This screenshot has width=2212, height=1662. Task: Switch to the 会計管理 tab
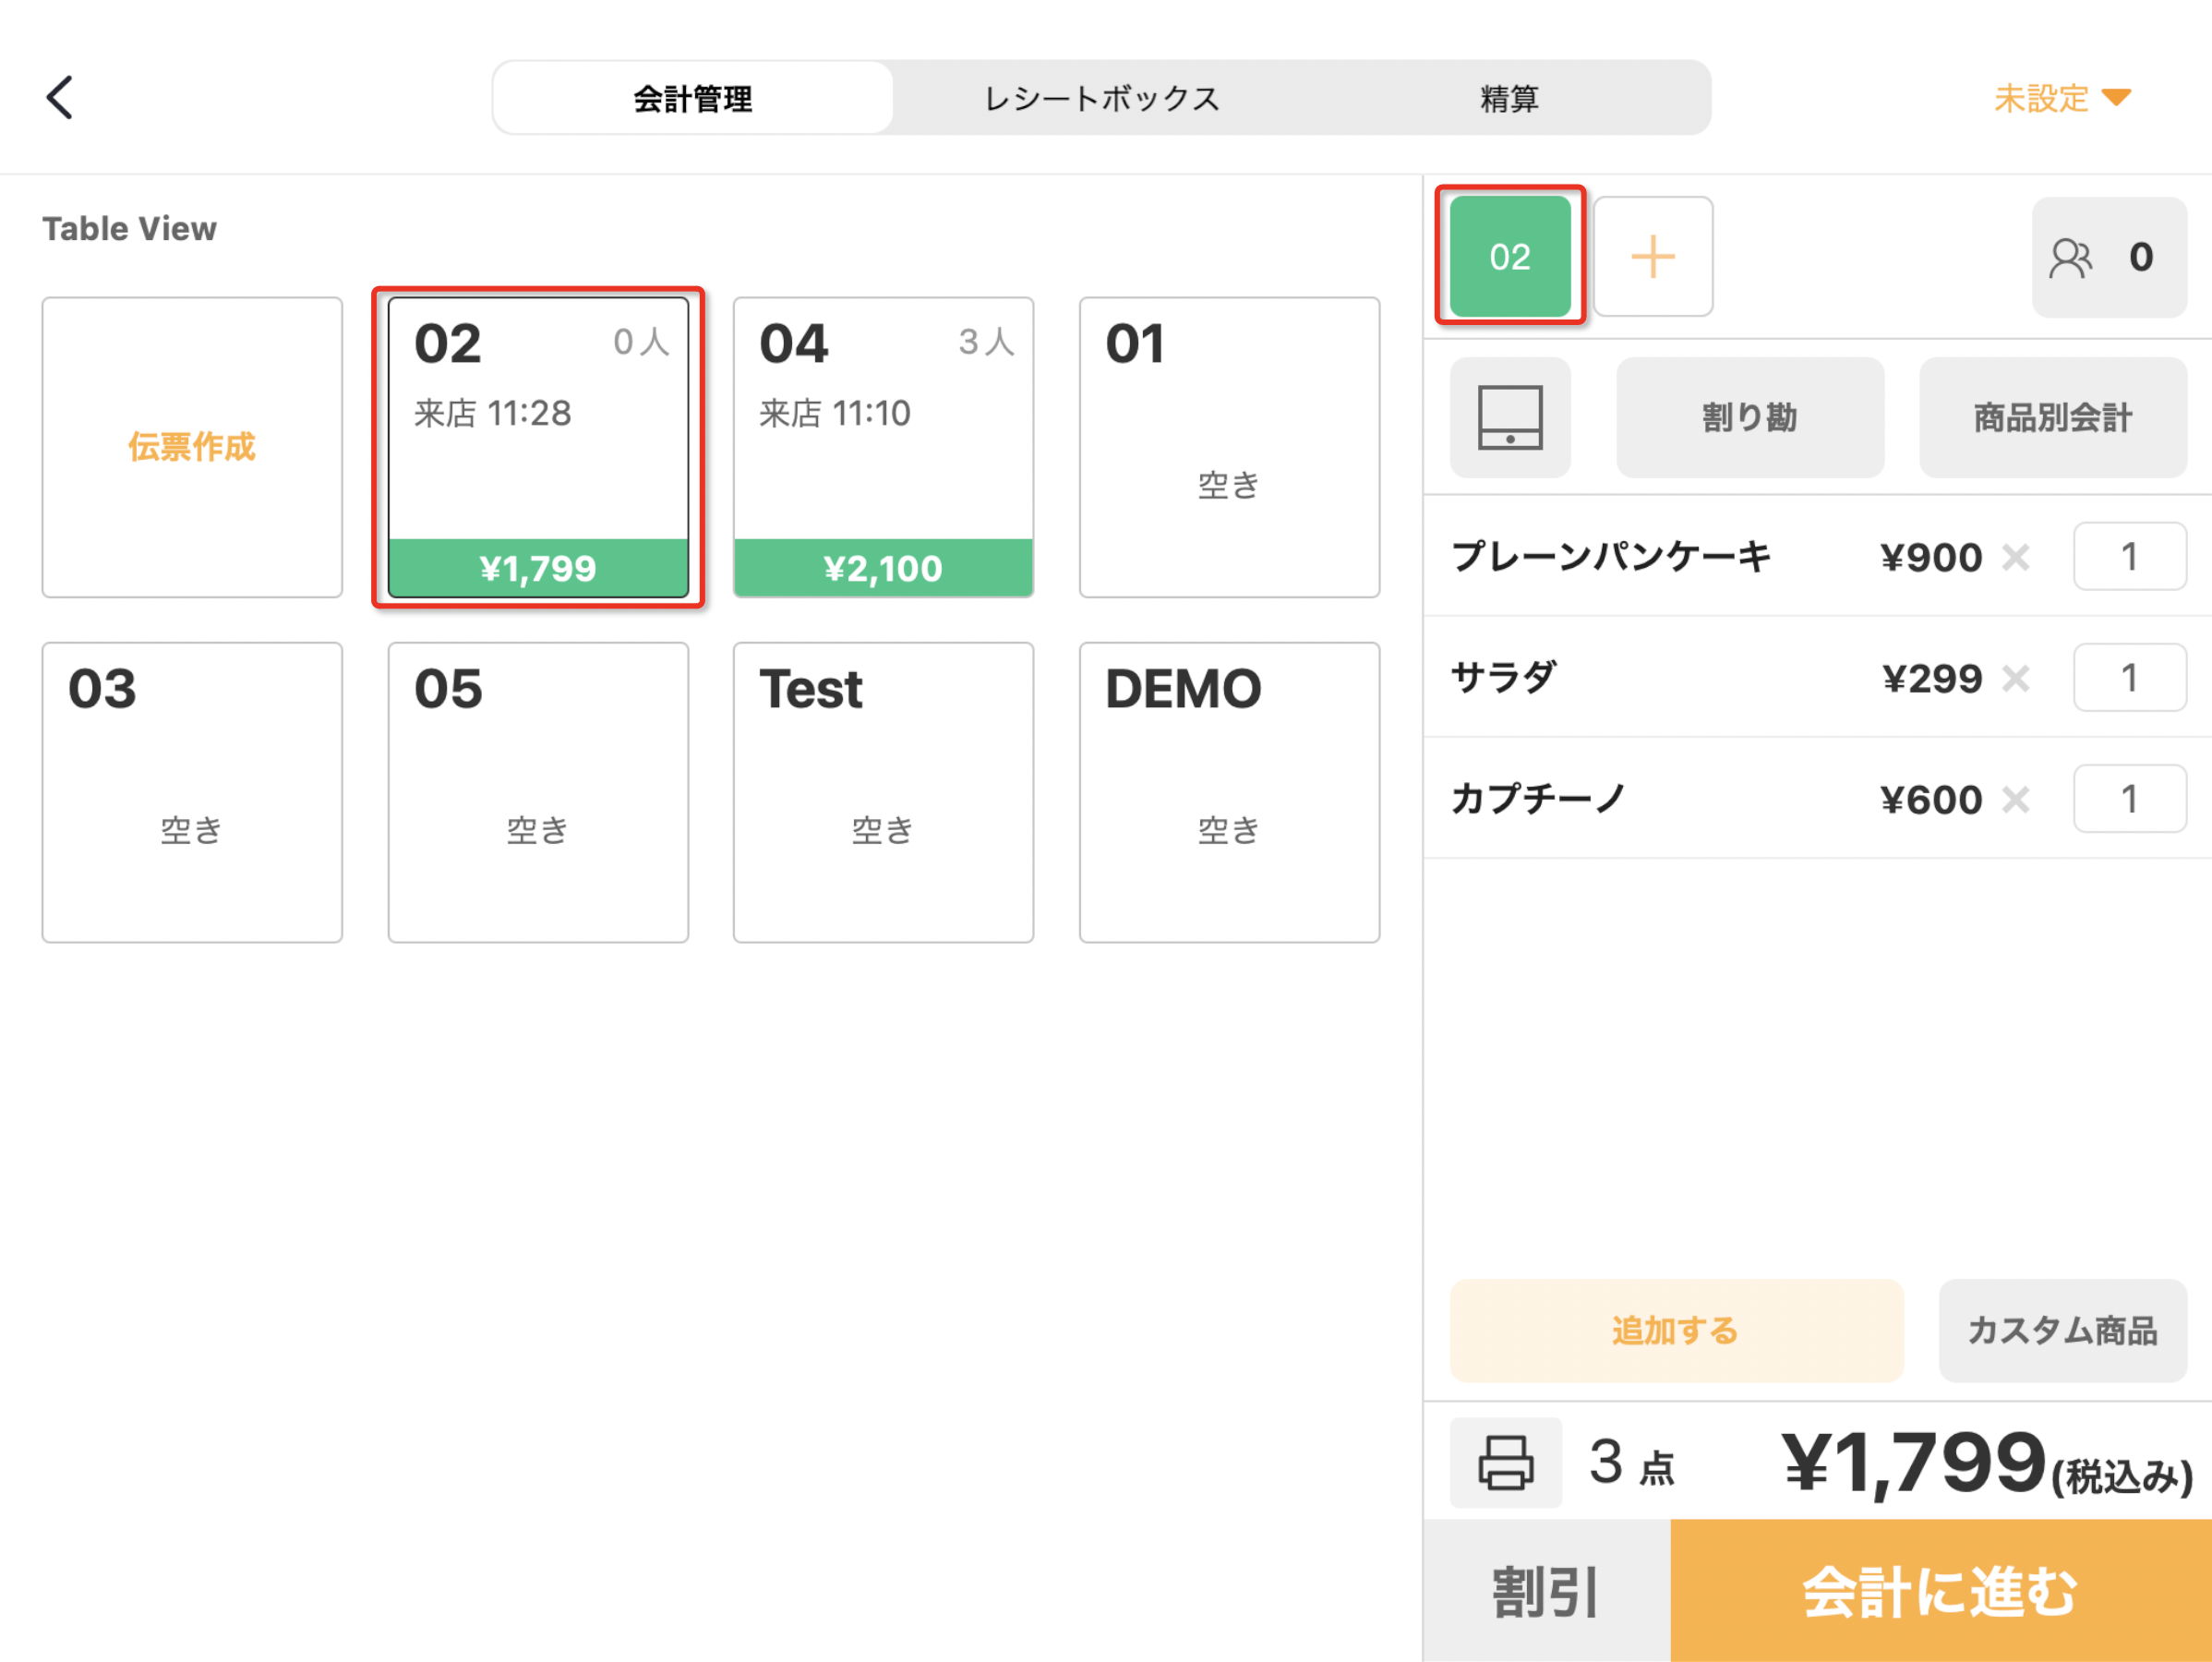point(692,98)
